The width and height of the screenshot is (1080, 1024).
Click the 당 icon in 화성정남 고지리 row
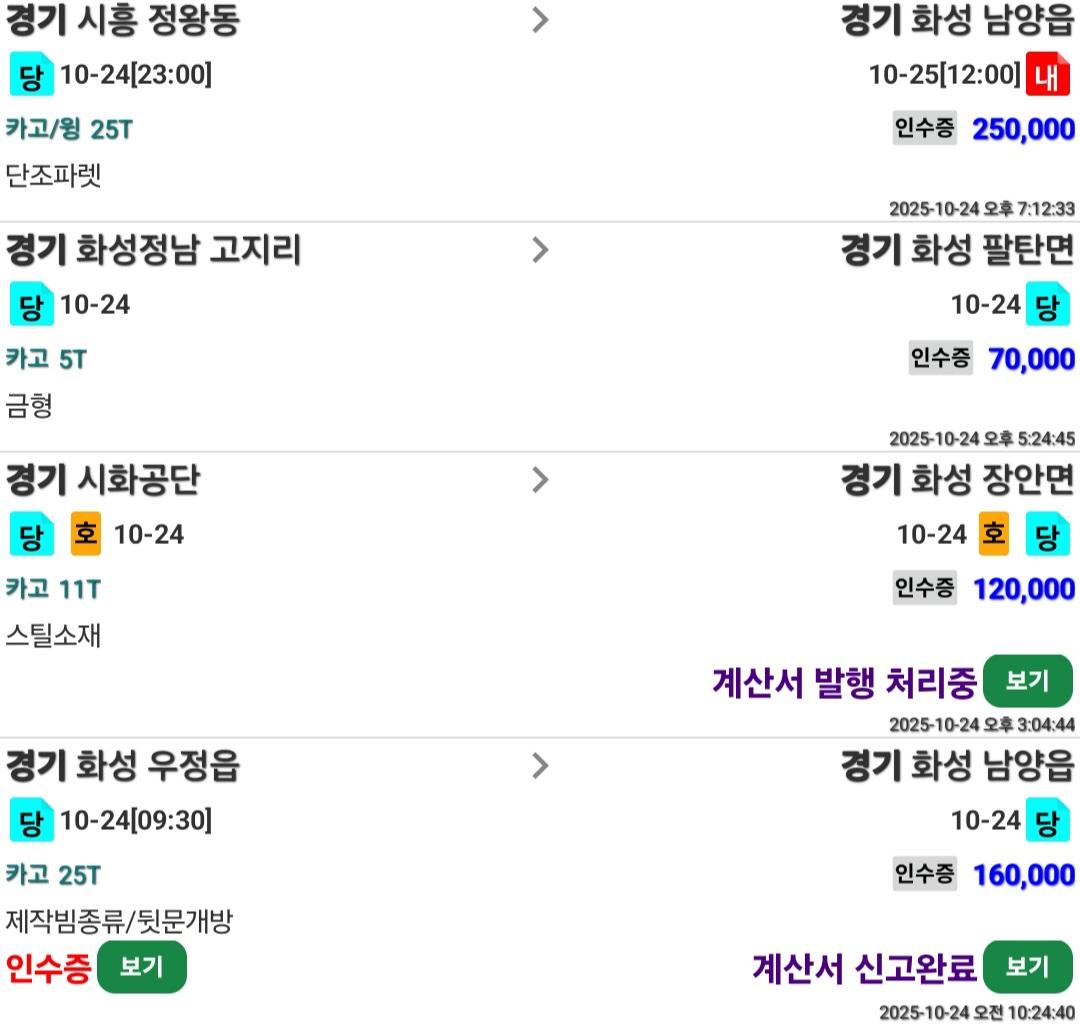pyautogui.click(x=31, y=305)
